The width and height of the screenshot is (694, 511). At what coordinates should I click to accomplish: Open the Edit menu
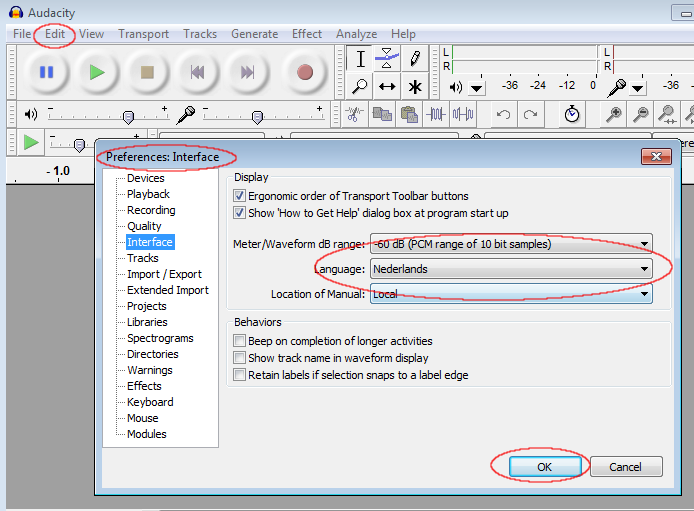(x=55, y=34)
